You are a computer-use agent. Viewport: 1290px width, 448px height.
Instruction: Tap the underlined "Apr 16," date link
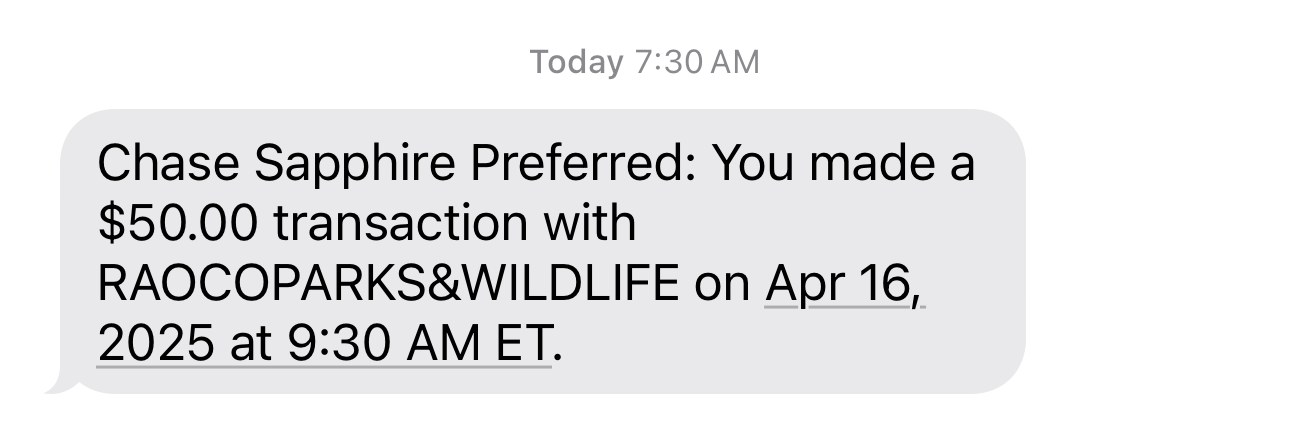coord(845,286)
